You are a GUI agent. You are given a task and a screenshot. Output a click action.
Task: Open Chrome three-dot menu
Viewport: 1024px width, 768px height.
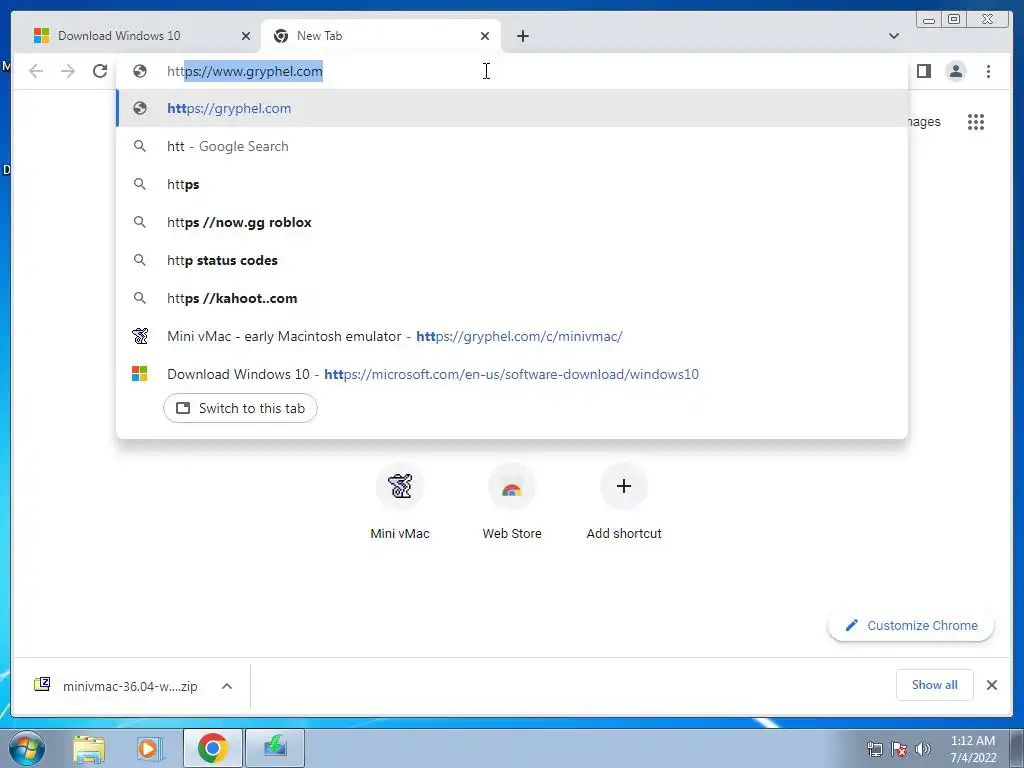pos(988,71)
